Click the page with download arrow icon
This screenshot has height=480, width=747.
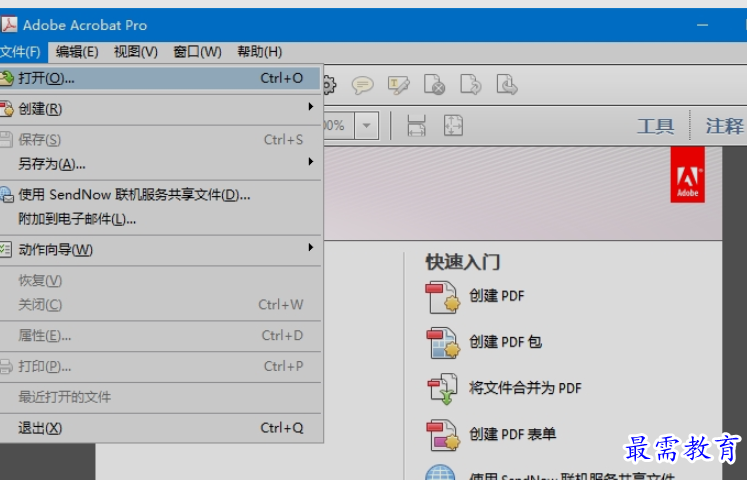(507, 84)
